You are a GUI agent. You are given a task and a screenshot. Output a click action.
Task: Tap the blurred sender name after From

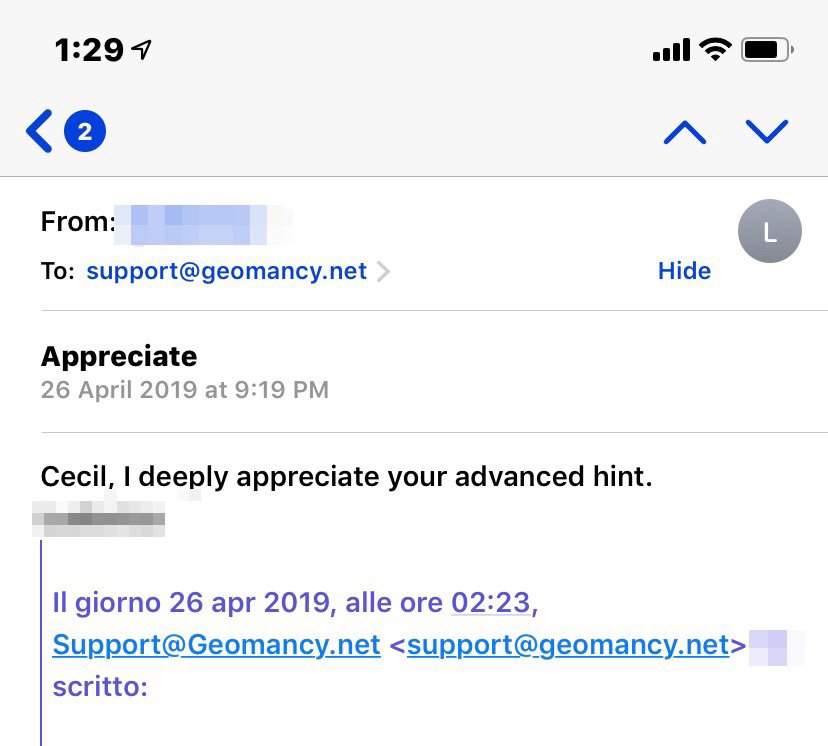[200, 222]
